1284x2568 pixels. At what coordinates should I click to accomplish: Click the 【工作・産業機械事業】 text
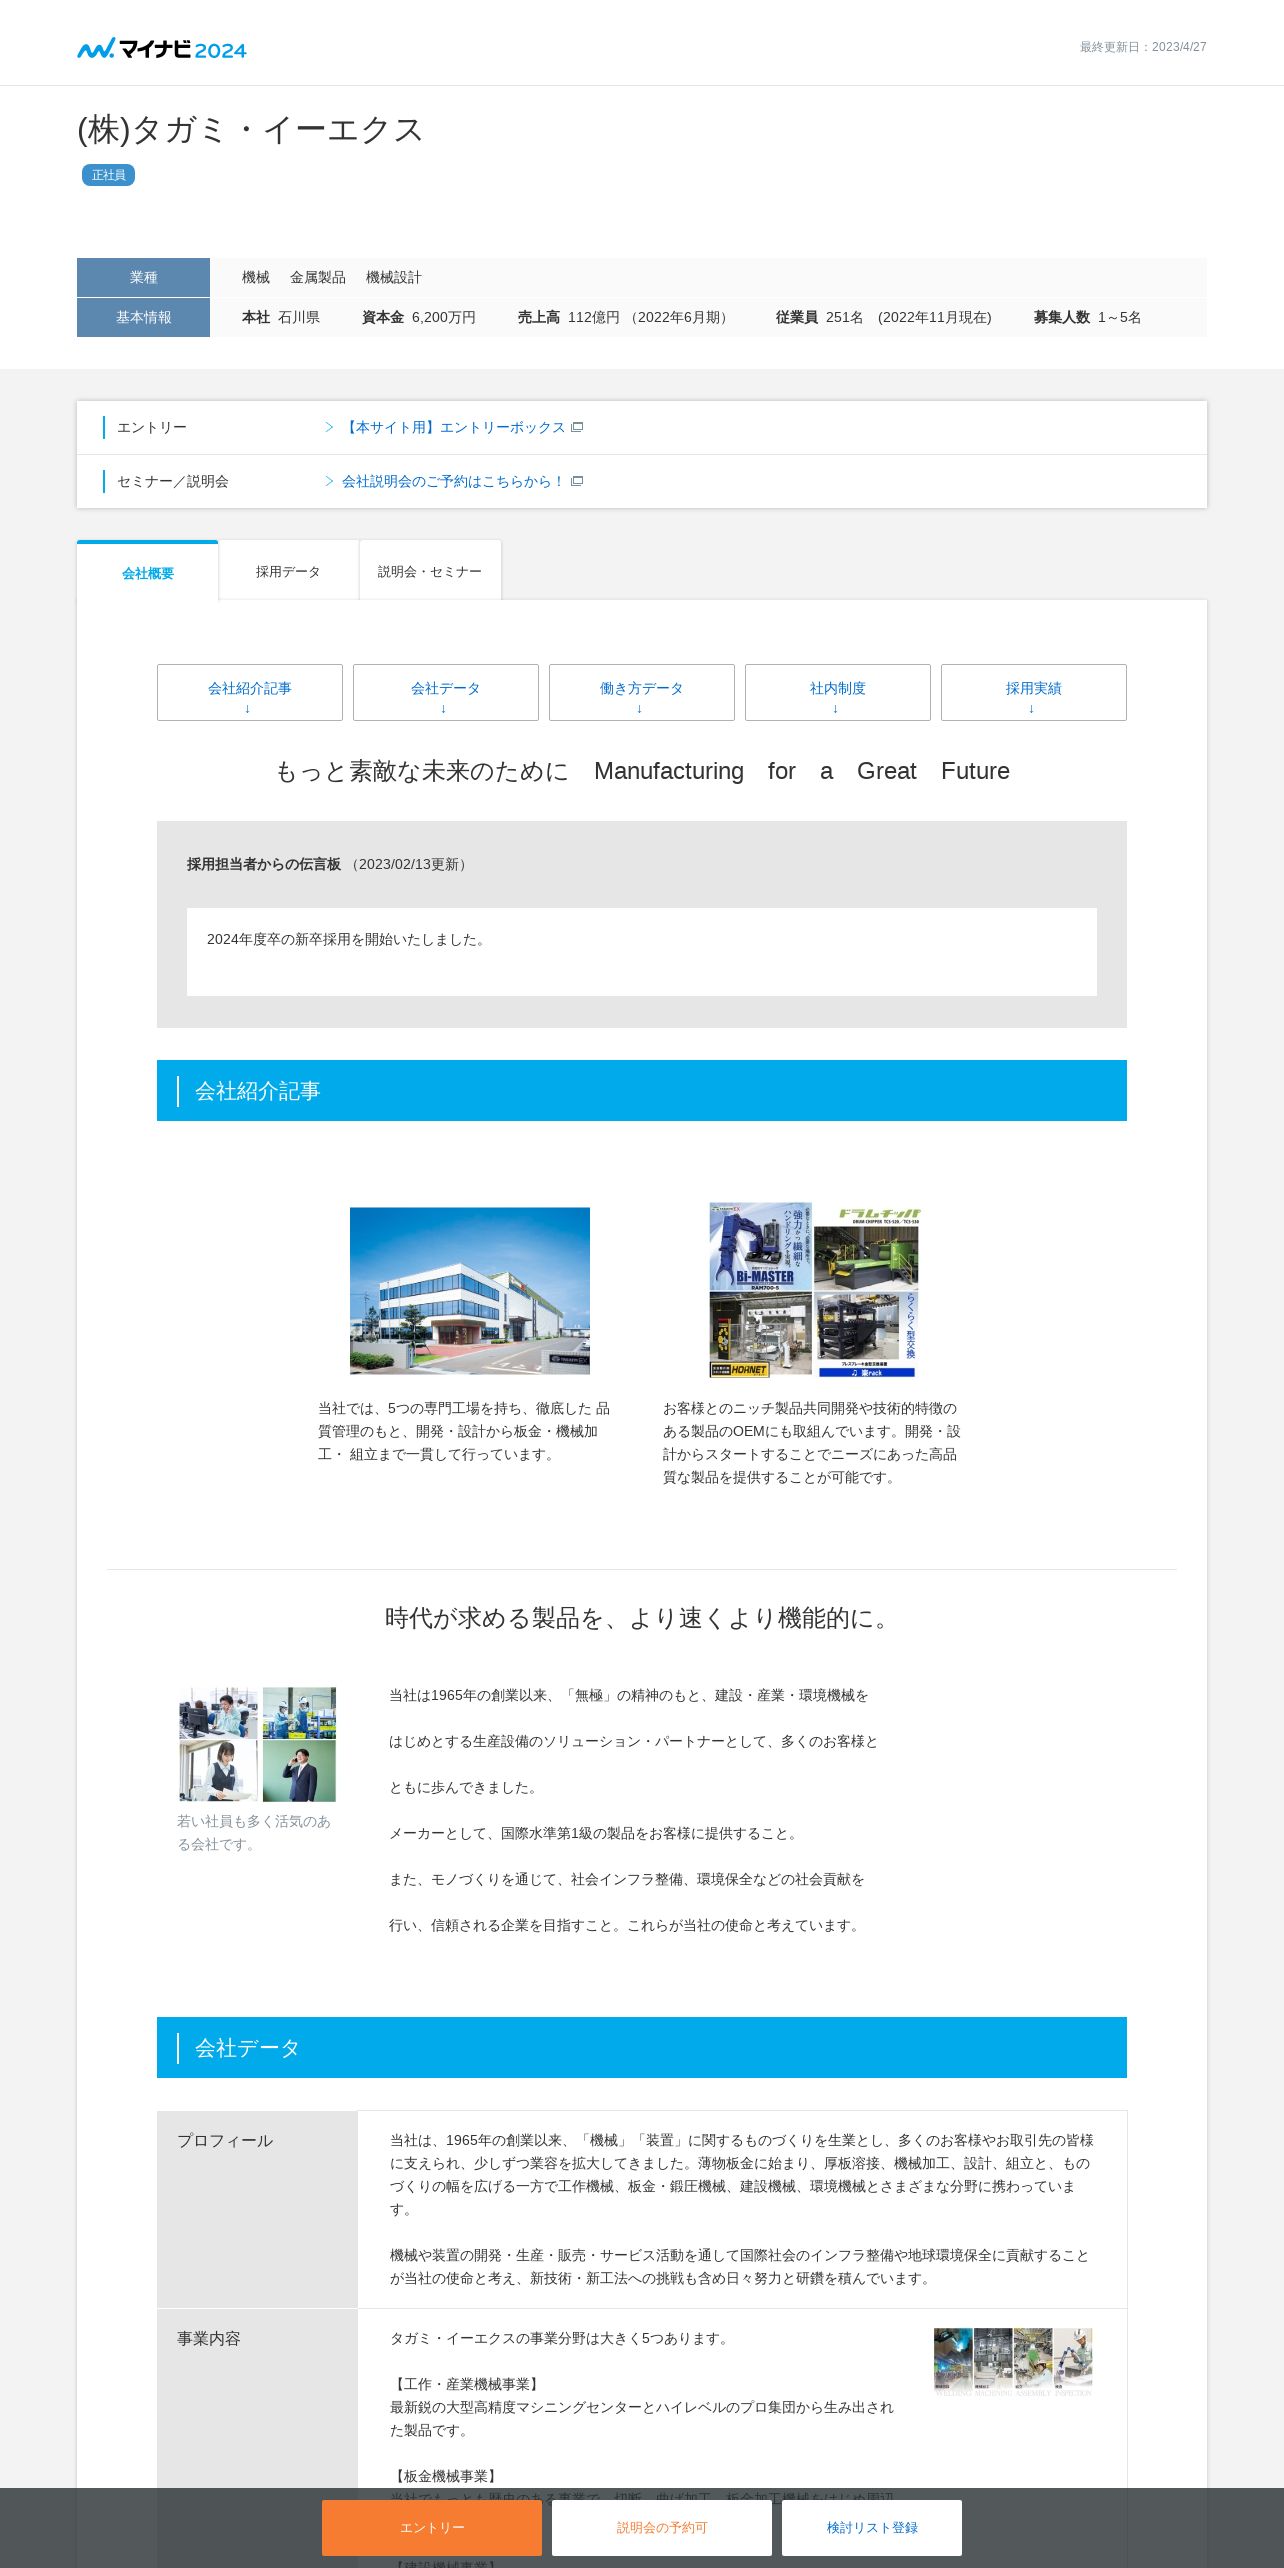point(466,2384)
